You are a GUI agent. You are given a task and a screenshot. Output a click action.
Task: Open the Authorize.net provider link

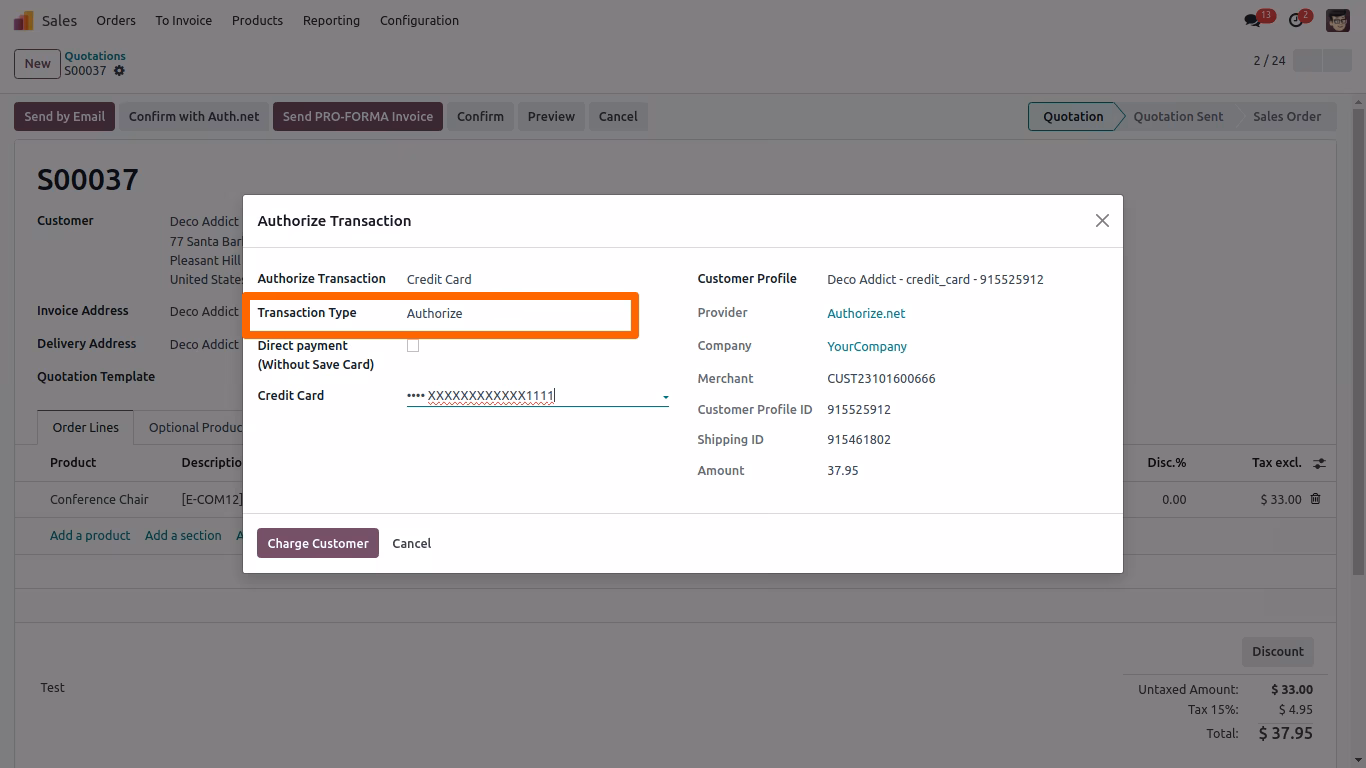pos(866,313)
